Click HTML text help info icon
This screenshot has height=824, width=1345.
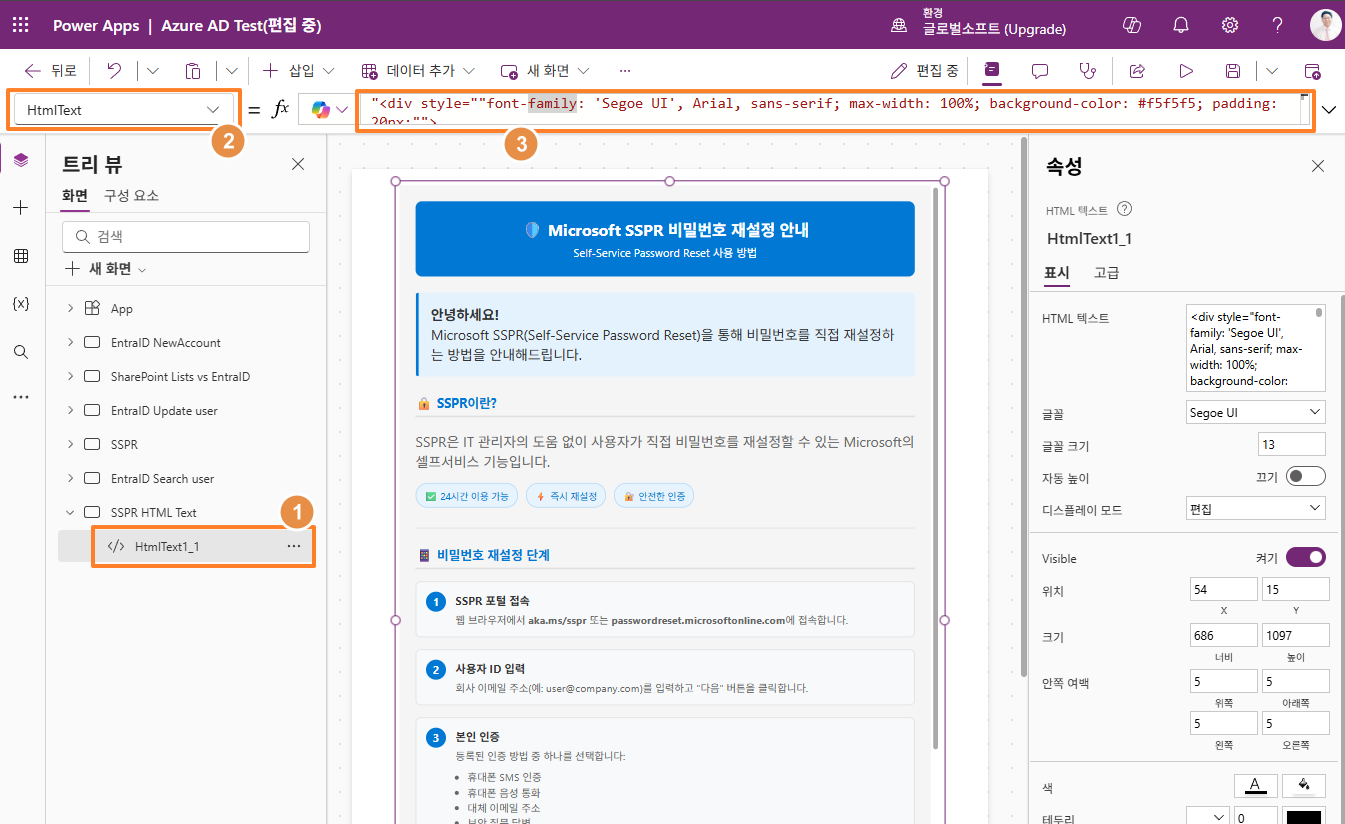point(1124,209)
